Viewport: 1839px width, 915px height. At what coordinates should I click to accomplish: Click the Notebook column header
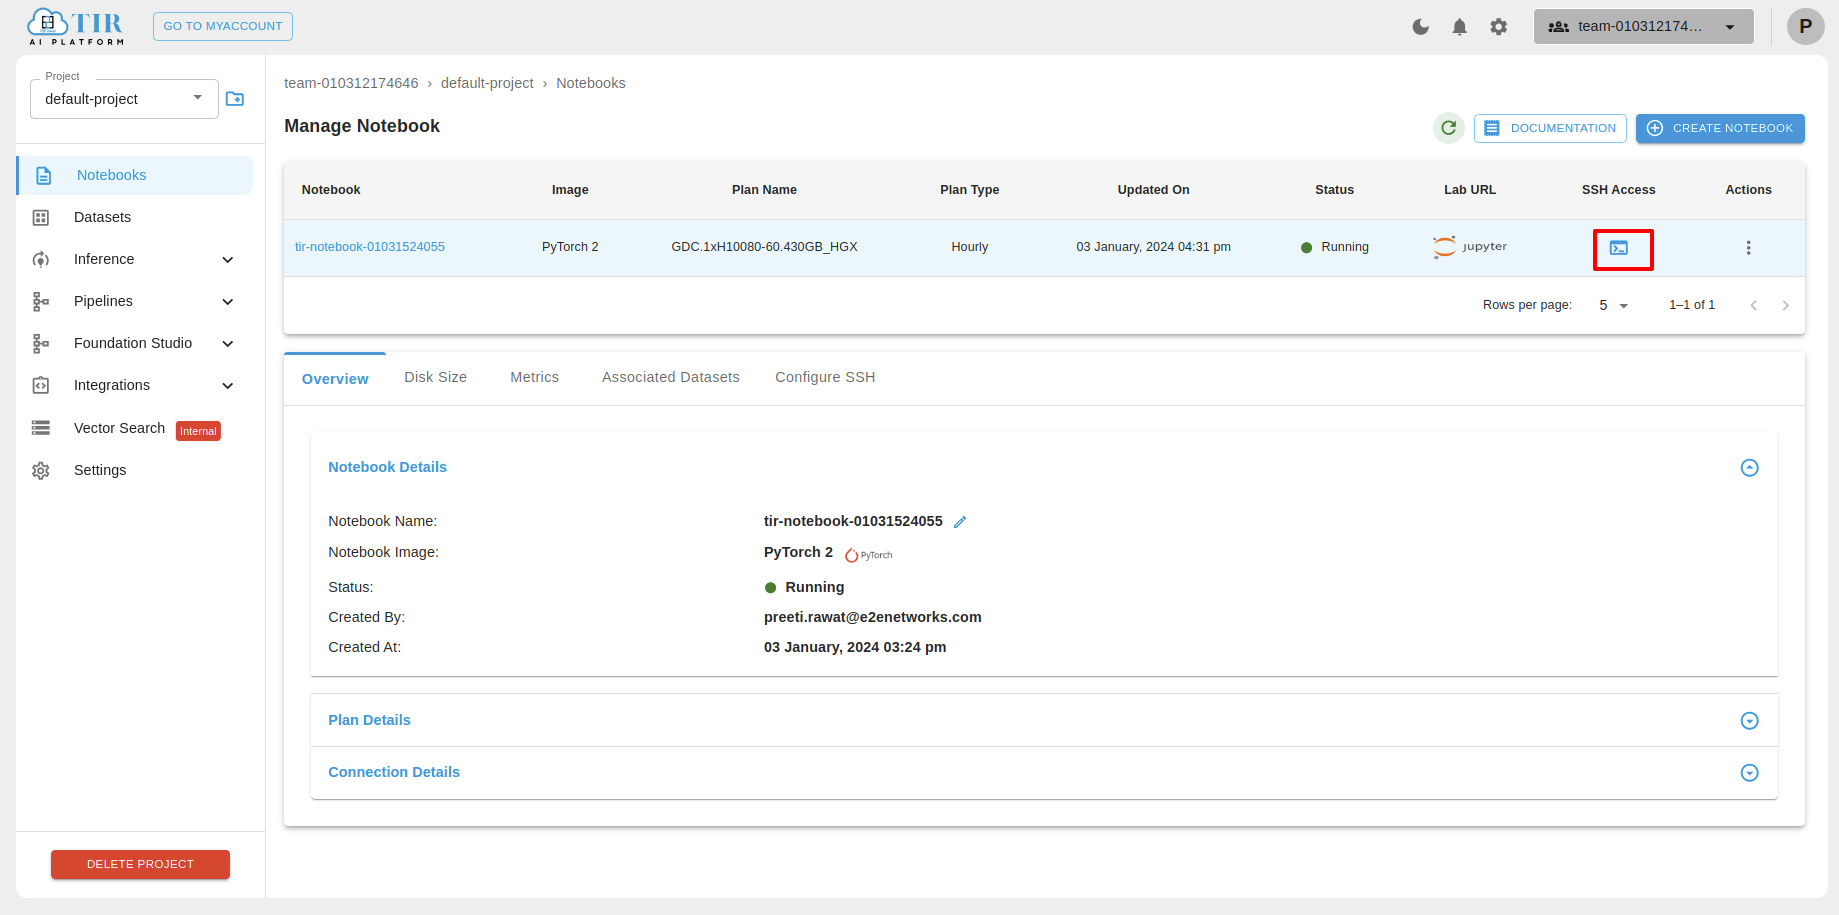pos(331,190)
